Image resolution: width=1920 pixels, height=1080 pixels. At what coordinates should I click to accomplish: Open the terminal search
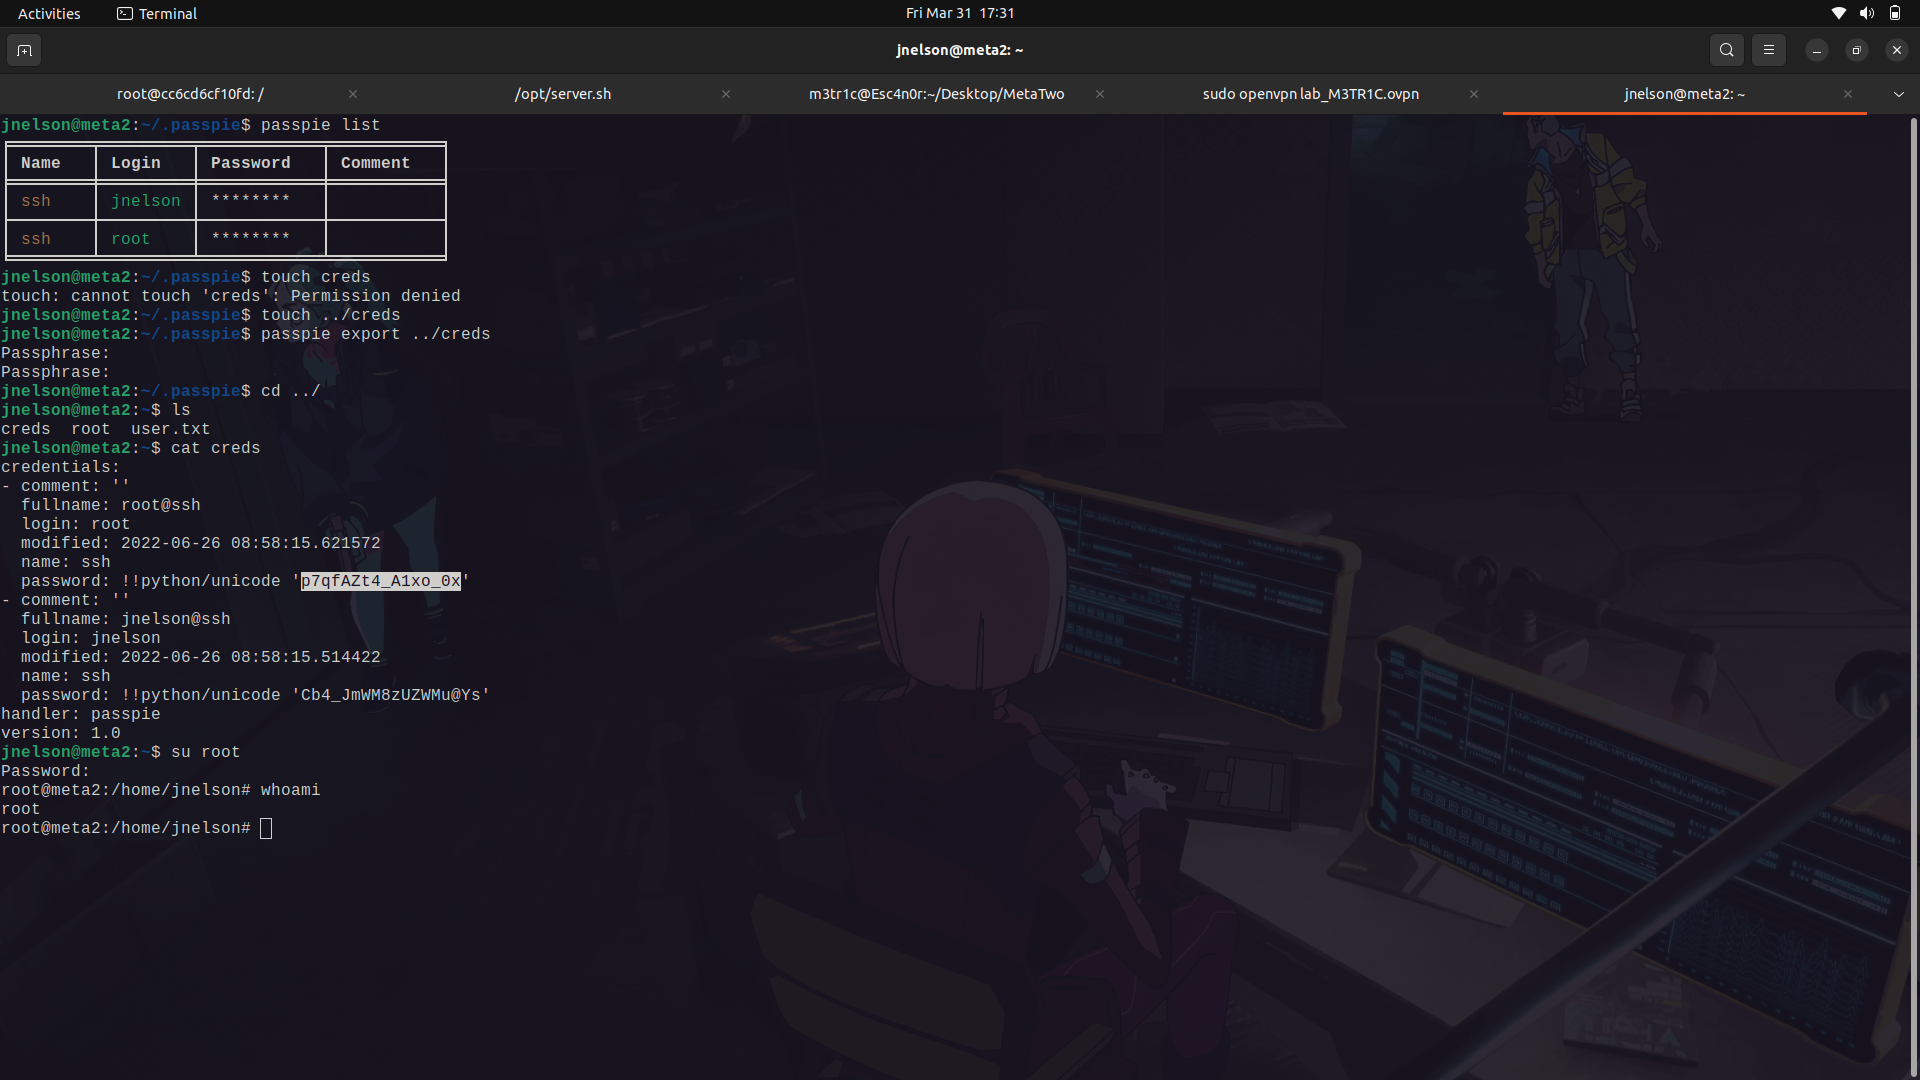tap(1726, 50)
